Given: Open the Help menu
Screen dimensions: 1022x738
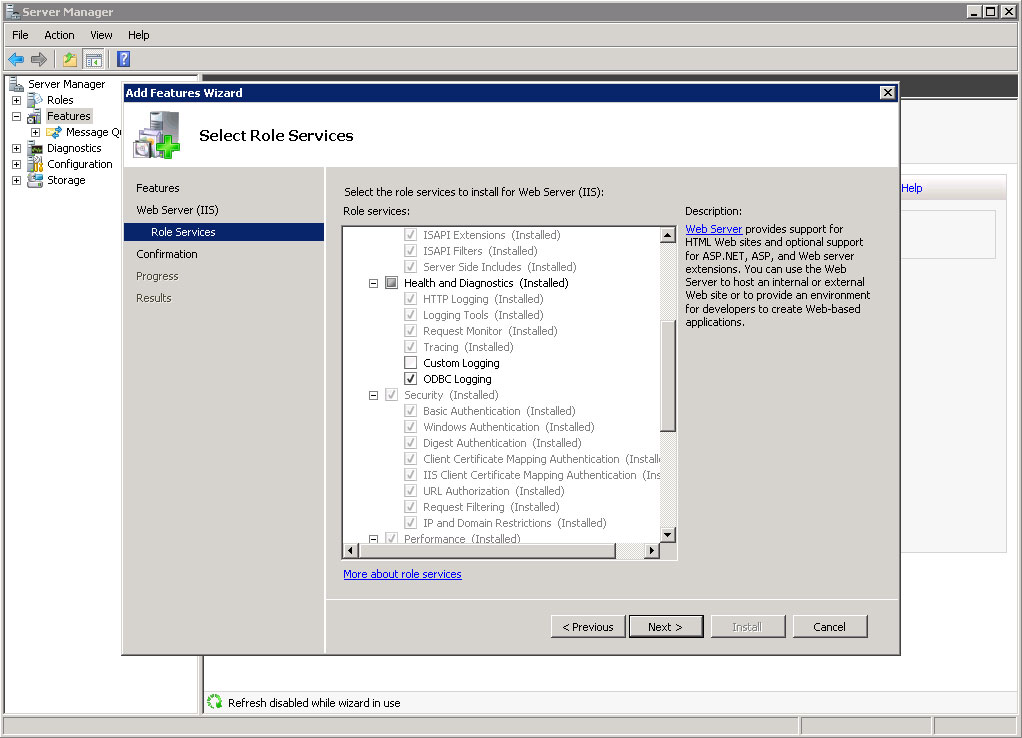Looking at the screenshot, I should click(138, 35).
